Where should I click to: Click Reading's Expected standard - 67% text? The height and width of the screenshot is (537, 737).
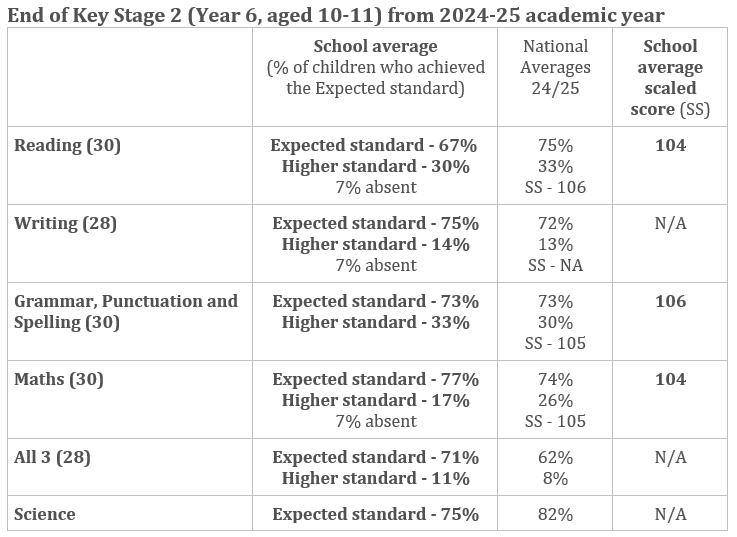tap(375, 145)
